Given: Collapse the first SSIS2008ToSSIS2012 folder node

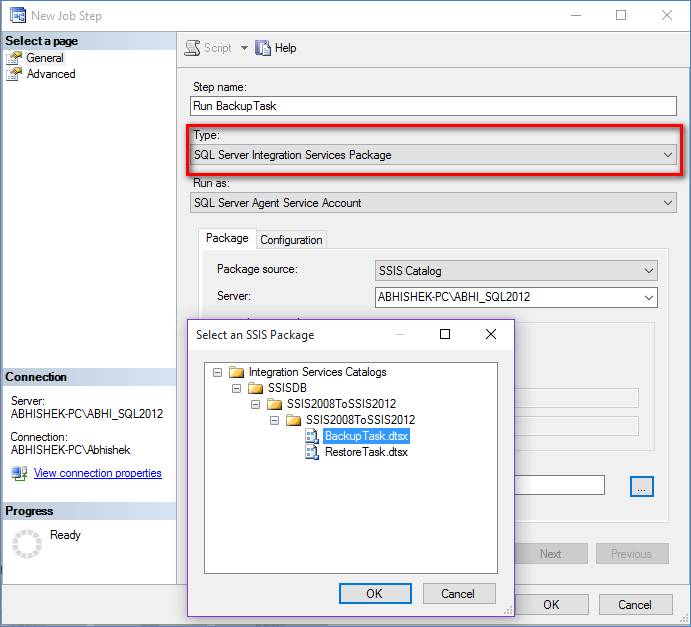Looking at the screenshot, I should coord(256,404).
